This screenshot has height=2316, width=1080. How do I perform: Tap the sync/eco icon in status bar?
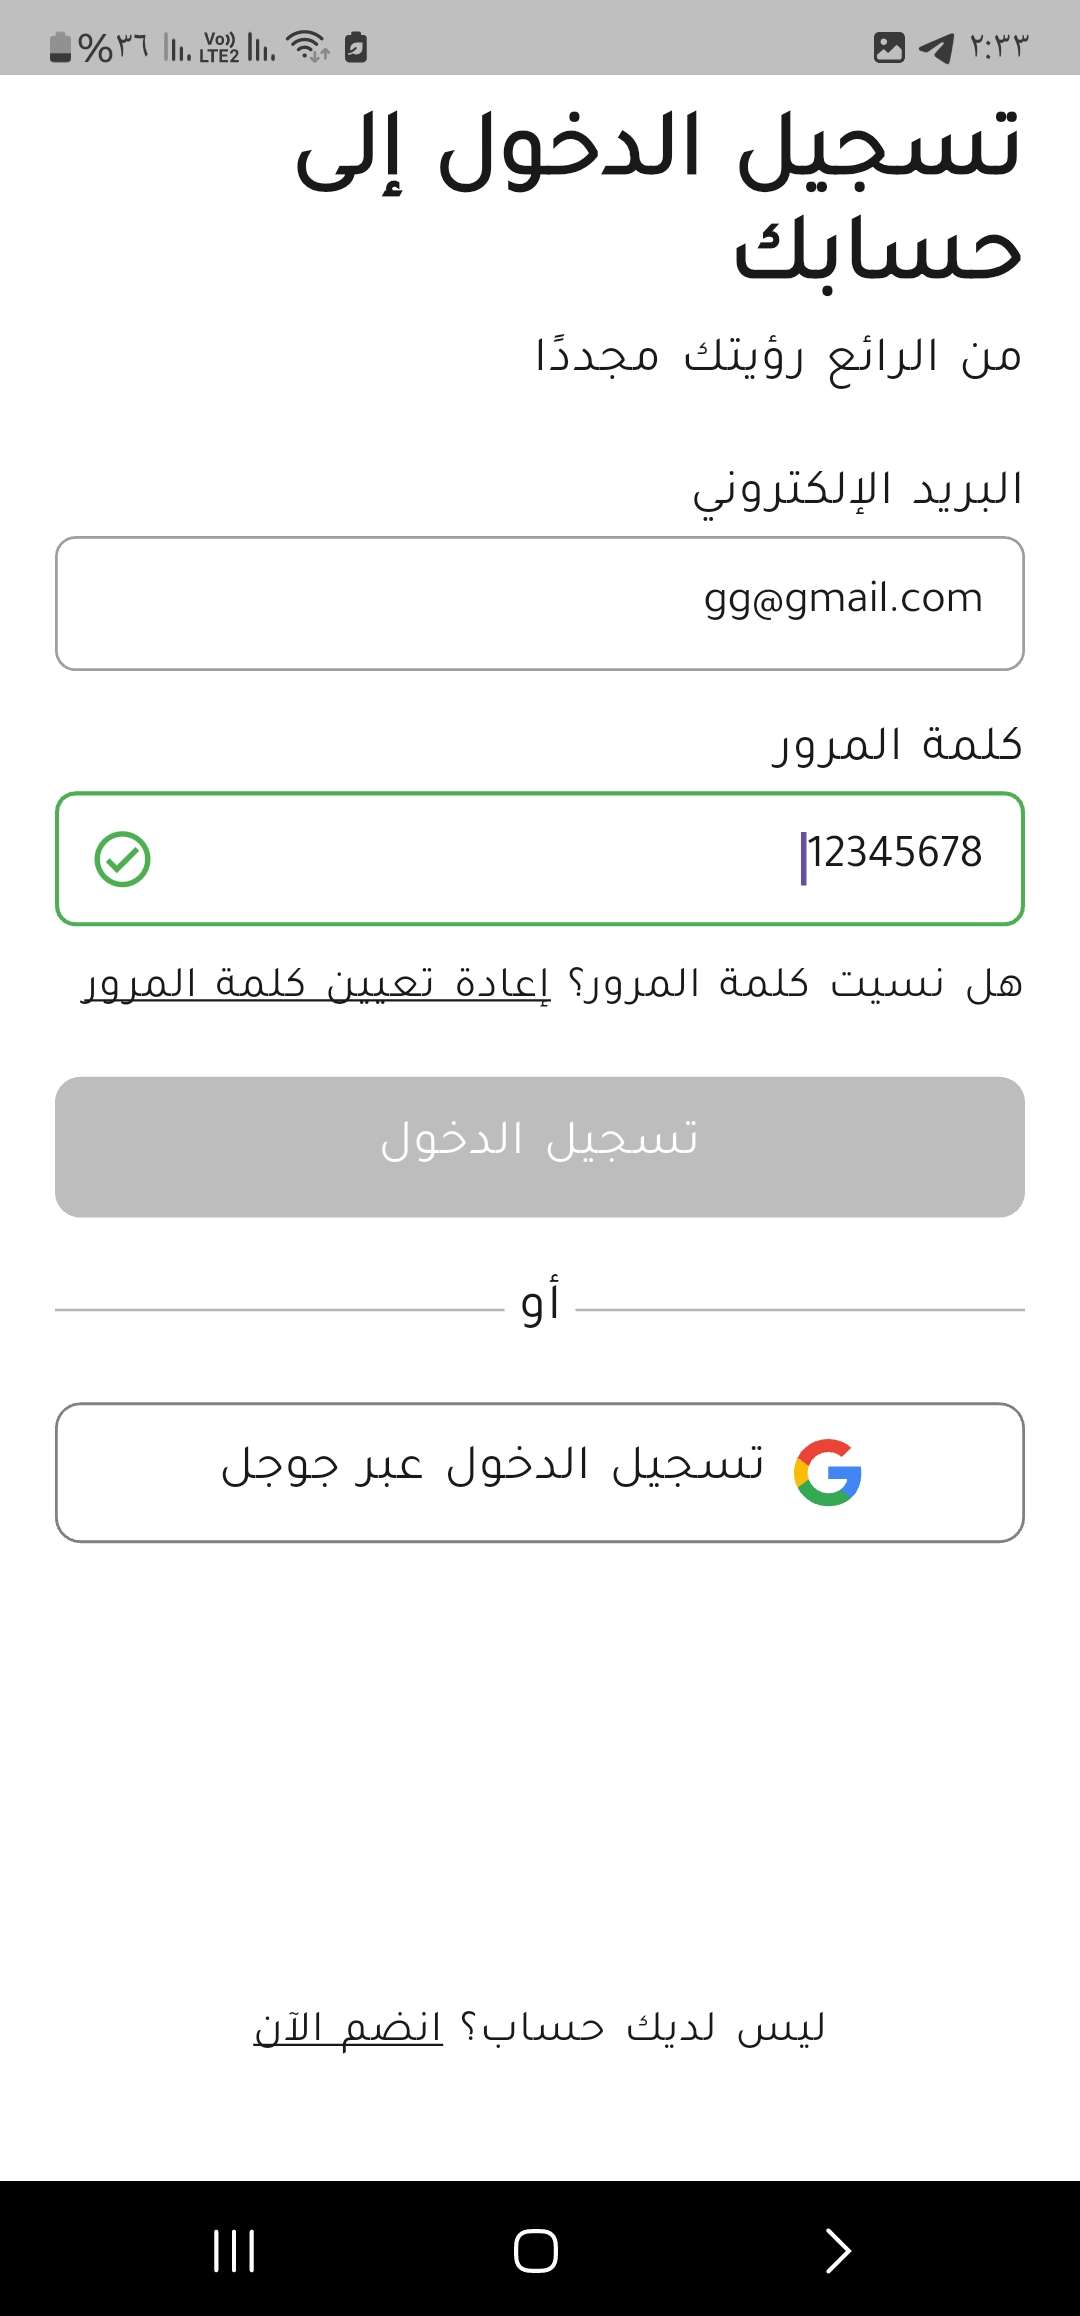tap(356, 47)
